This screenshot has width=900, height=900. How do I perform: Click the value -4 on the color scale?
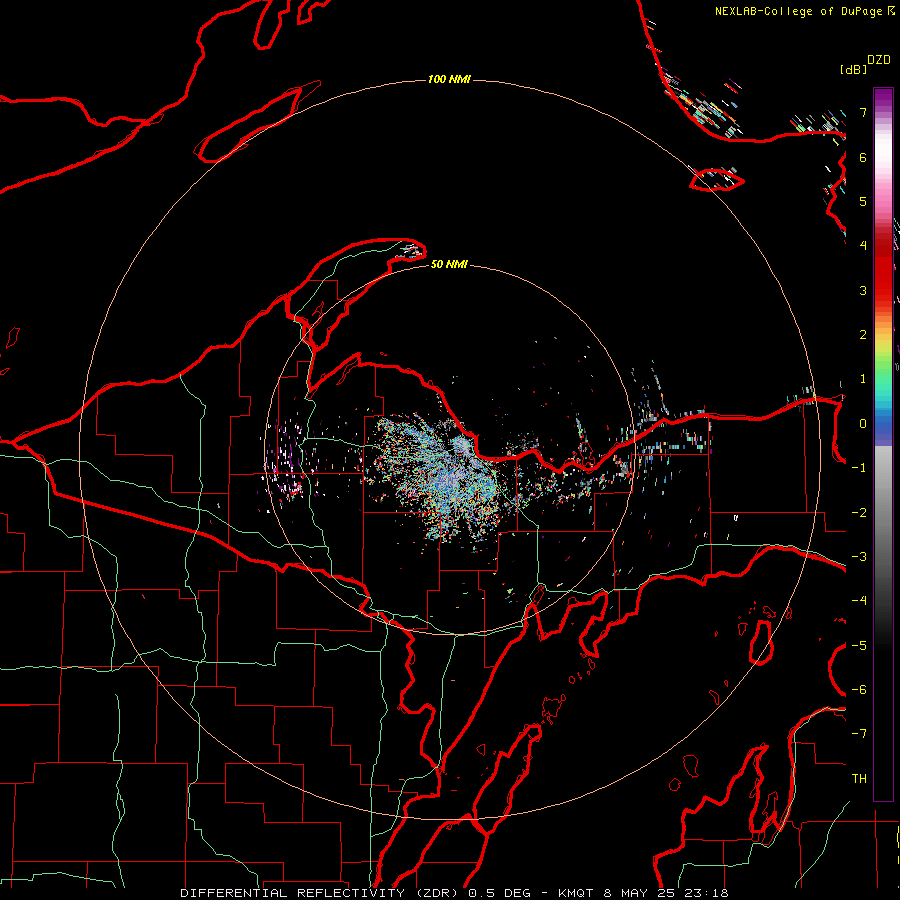tap(859, 601)
